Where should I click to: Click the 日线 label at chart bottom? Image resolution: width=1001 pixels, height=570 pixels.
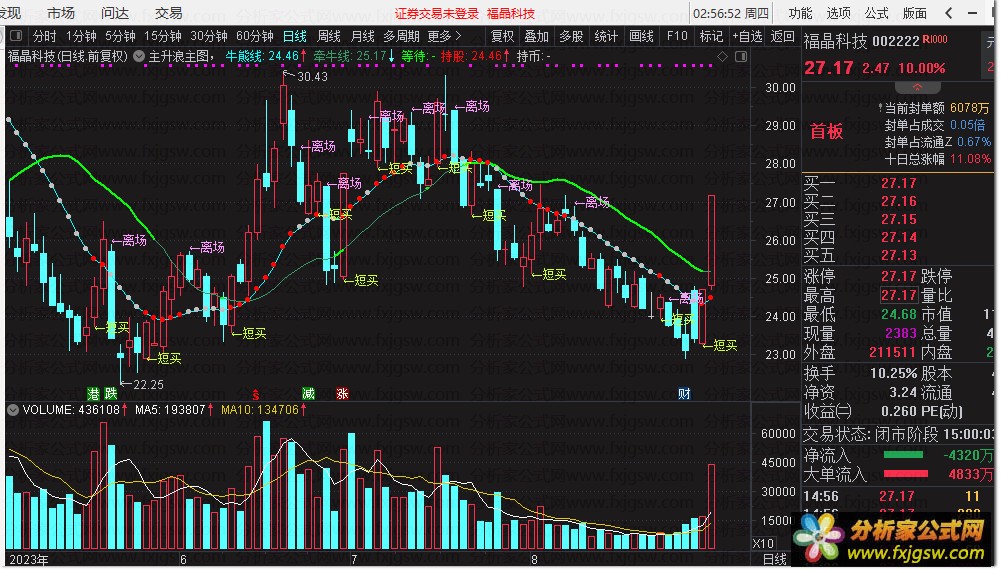pyautogui.click(x=775, y=560)
